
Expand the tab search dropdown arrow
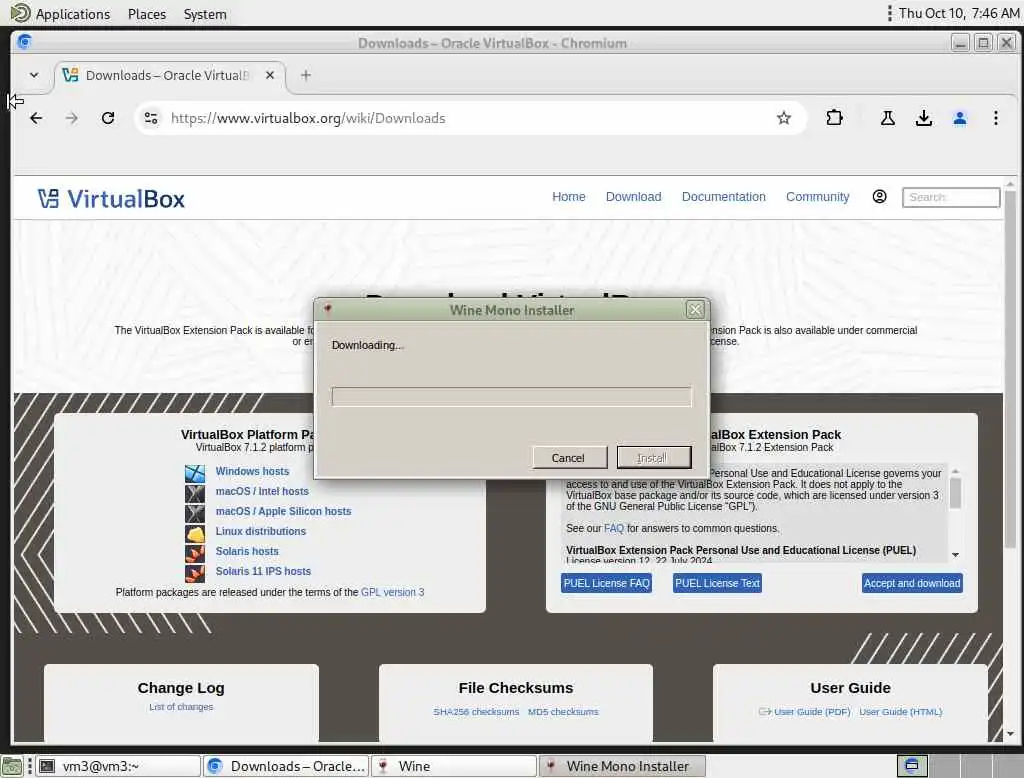tap(34, 75)
